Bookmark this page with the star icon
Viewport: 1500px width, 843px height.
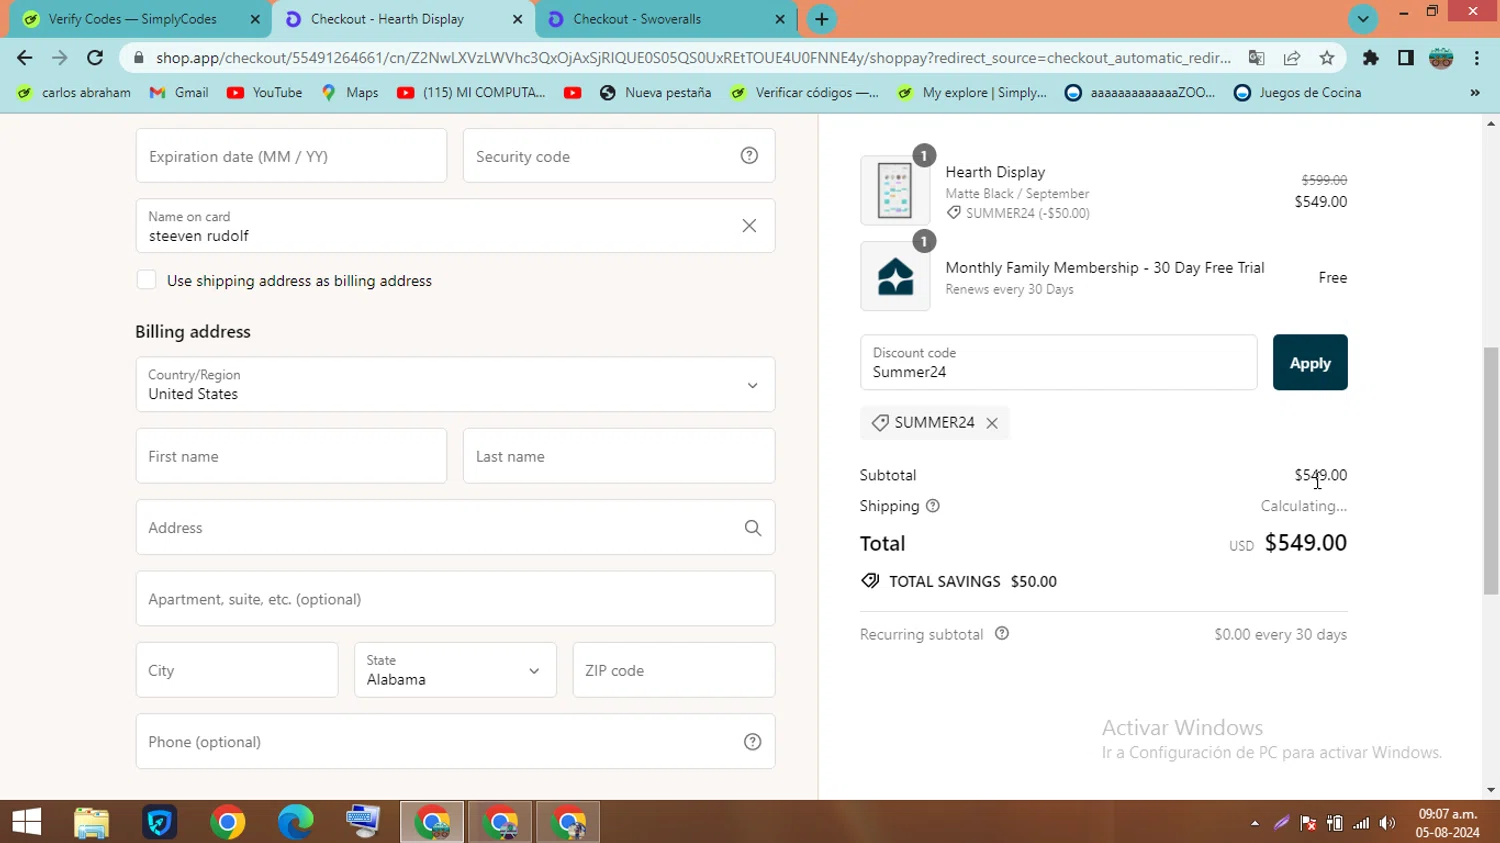(x=1327, y=58)
